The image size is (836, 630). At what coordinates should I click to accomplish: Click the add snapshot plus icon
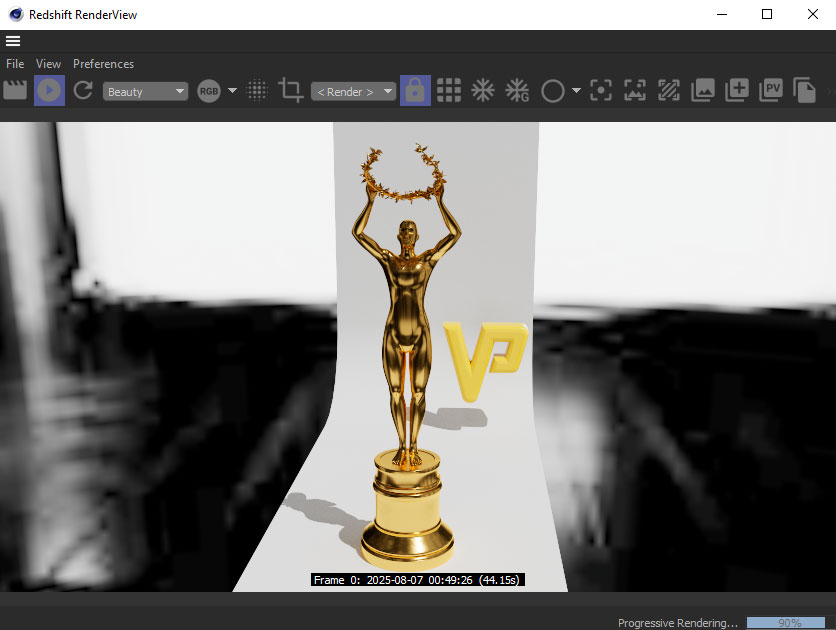[737, 91]
